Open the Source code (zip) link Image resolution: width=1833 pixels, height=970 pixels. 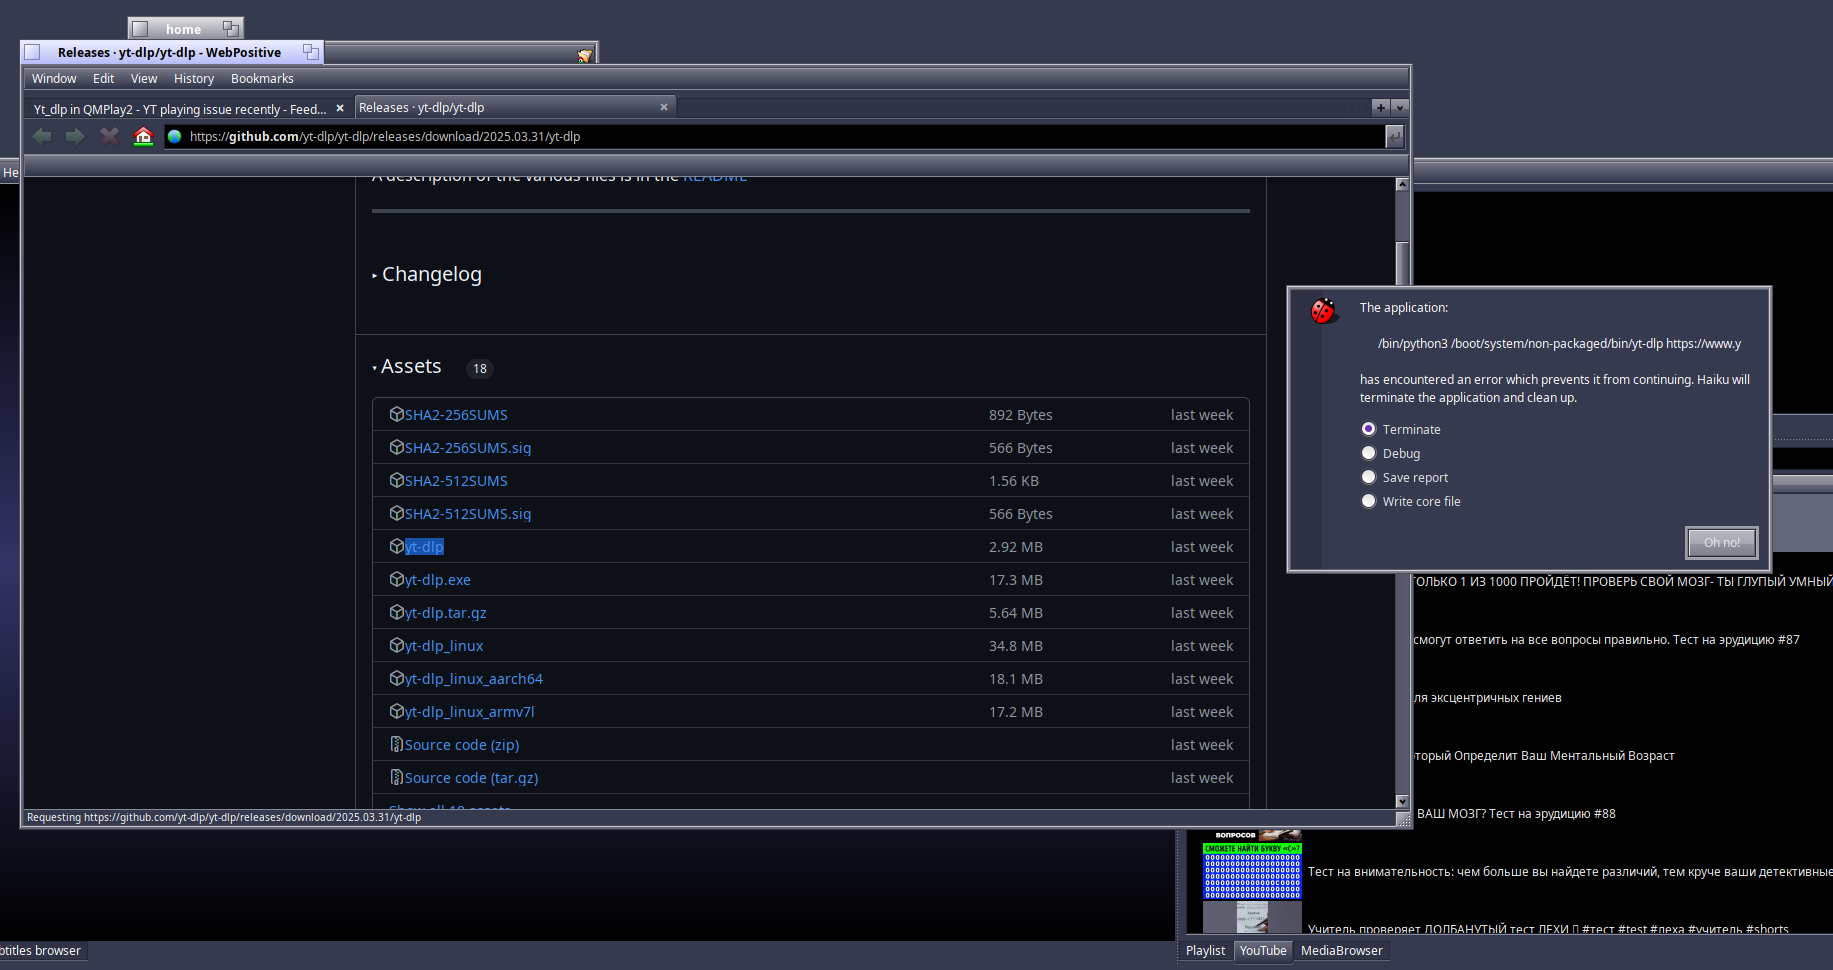[x=462, y=744]
